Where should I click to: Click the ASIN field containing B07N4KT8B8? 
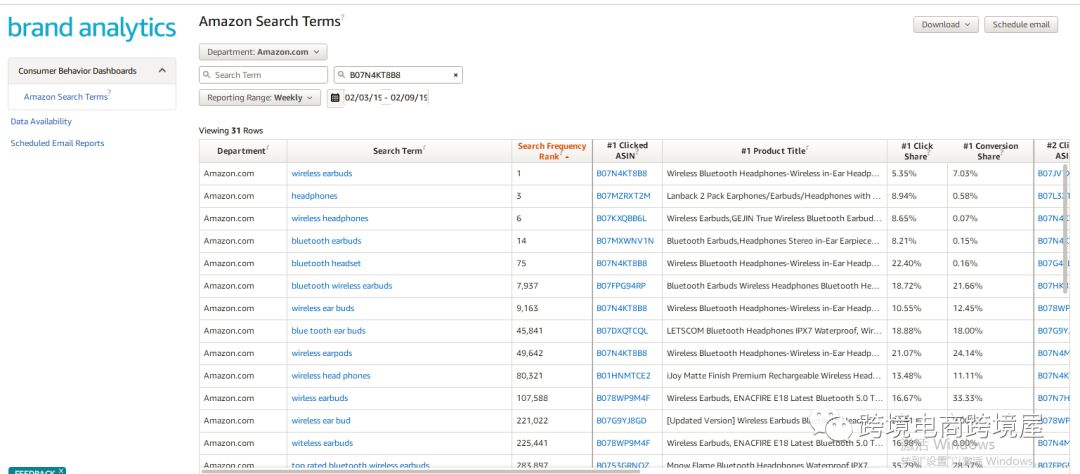398,75
